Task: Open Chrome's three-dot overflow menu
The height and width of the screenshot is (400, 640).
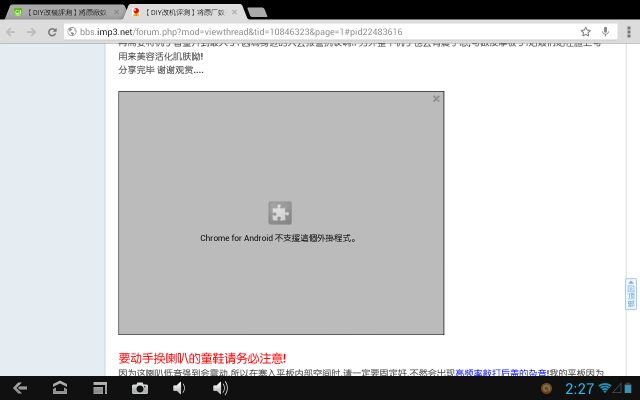Action: point(629,31)
